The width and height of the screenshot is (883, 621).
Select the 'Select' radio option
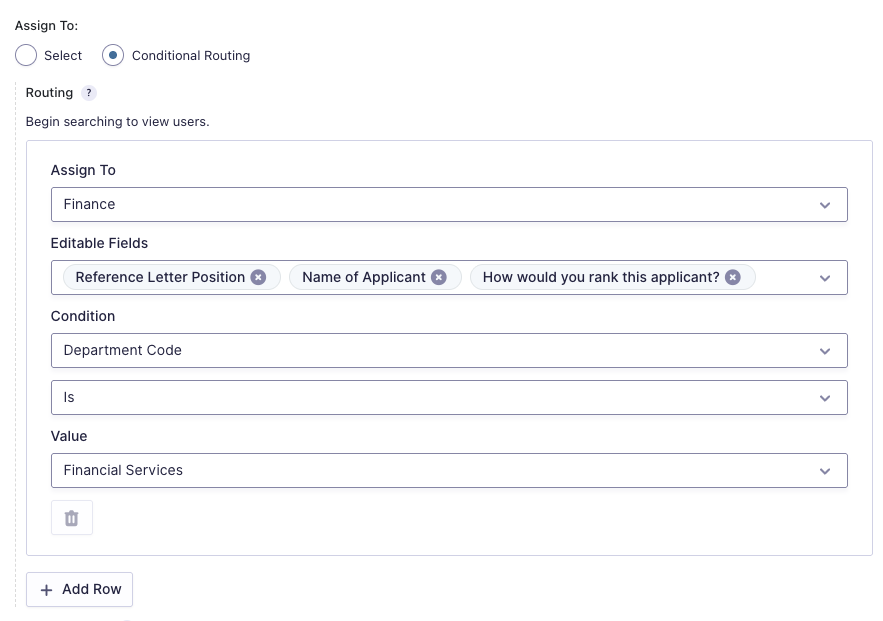pos(26,56)
